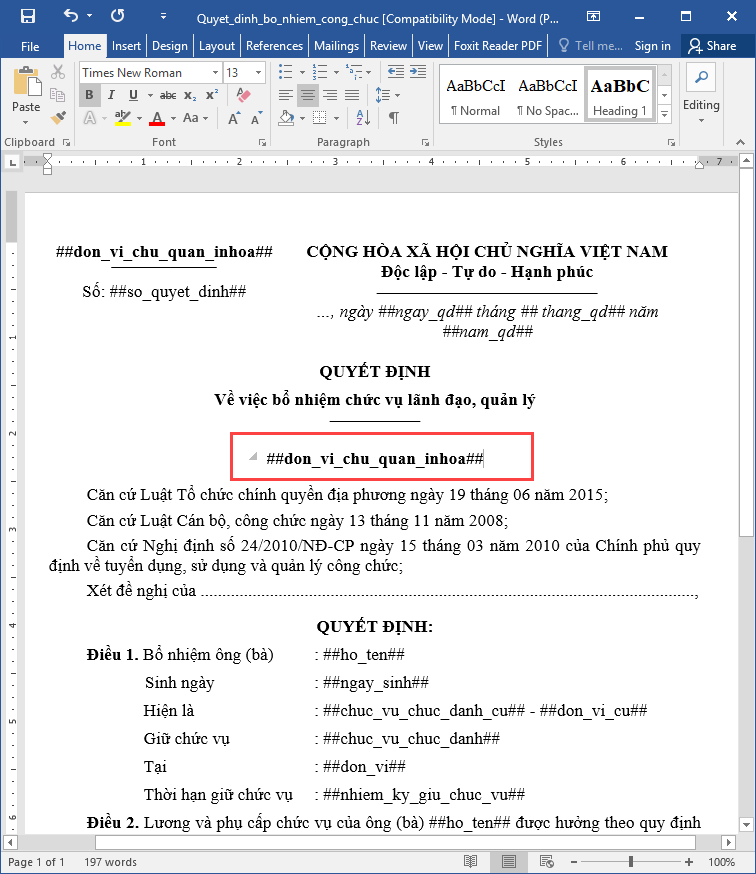Expand the Styles gallery more arrow
The height and width of the screenshot is (874, 756).
coord(665,113)
